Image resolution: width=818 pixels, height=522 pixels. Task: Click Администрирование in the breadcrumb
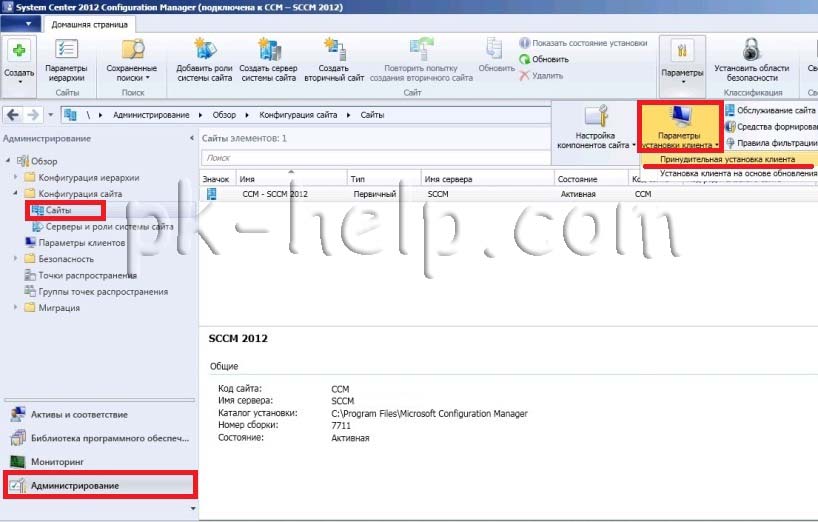(x=151, y=115)
